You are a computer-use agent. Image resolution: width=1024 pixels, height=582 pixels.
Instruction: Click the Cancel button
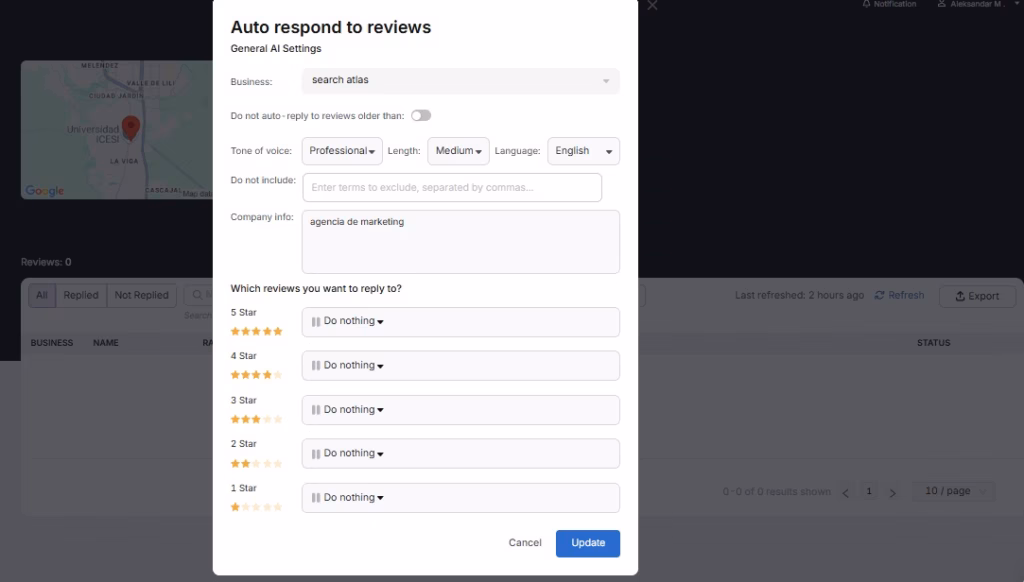point(524,543)
